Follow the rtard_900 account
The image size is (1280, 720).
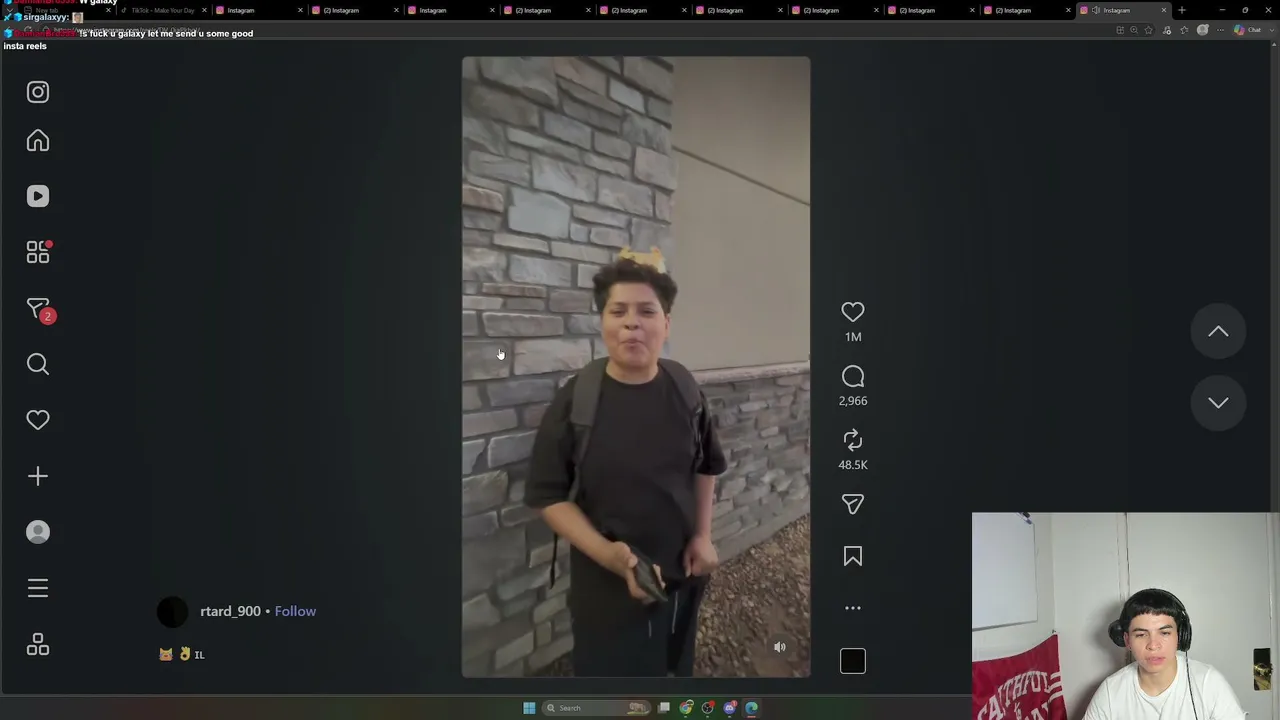click(x=295, y=611)
